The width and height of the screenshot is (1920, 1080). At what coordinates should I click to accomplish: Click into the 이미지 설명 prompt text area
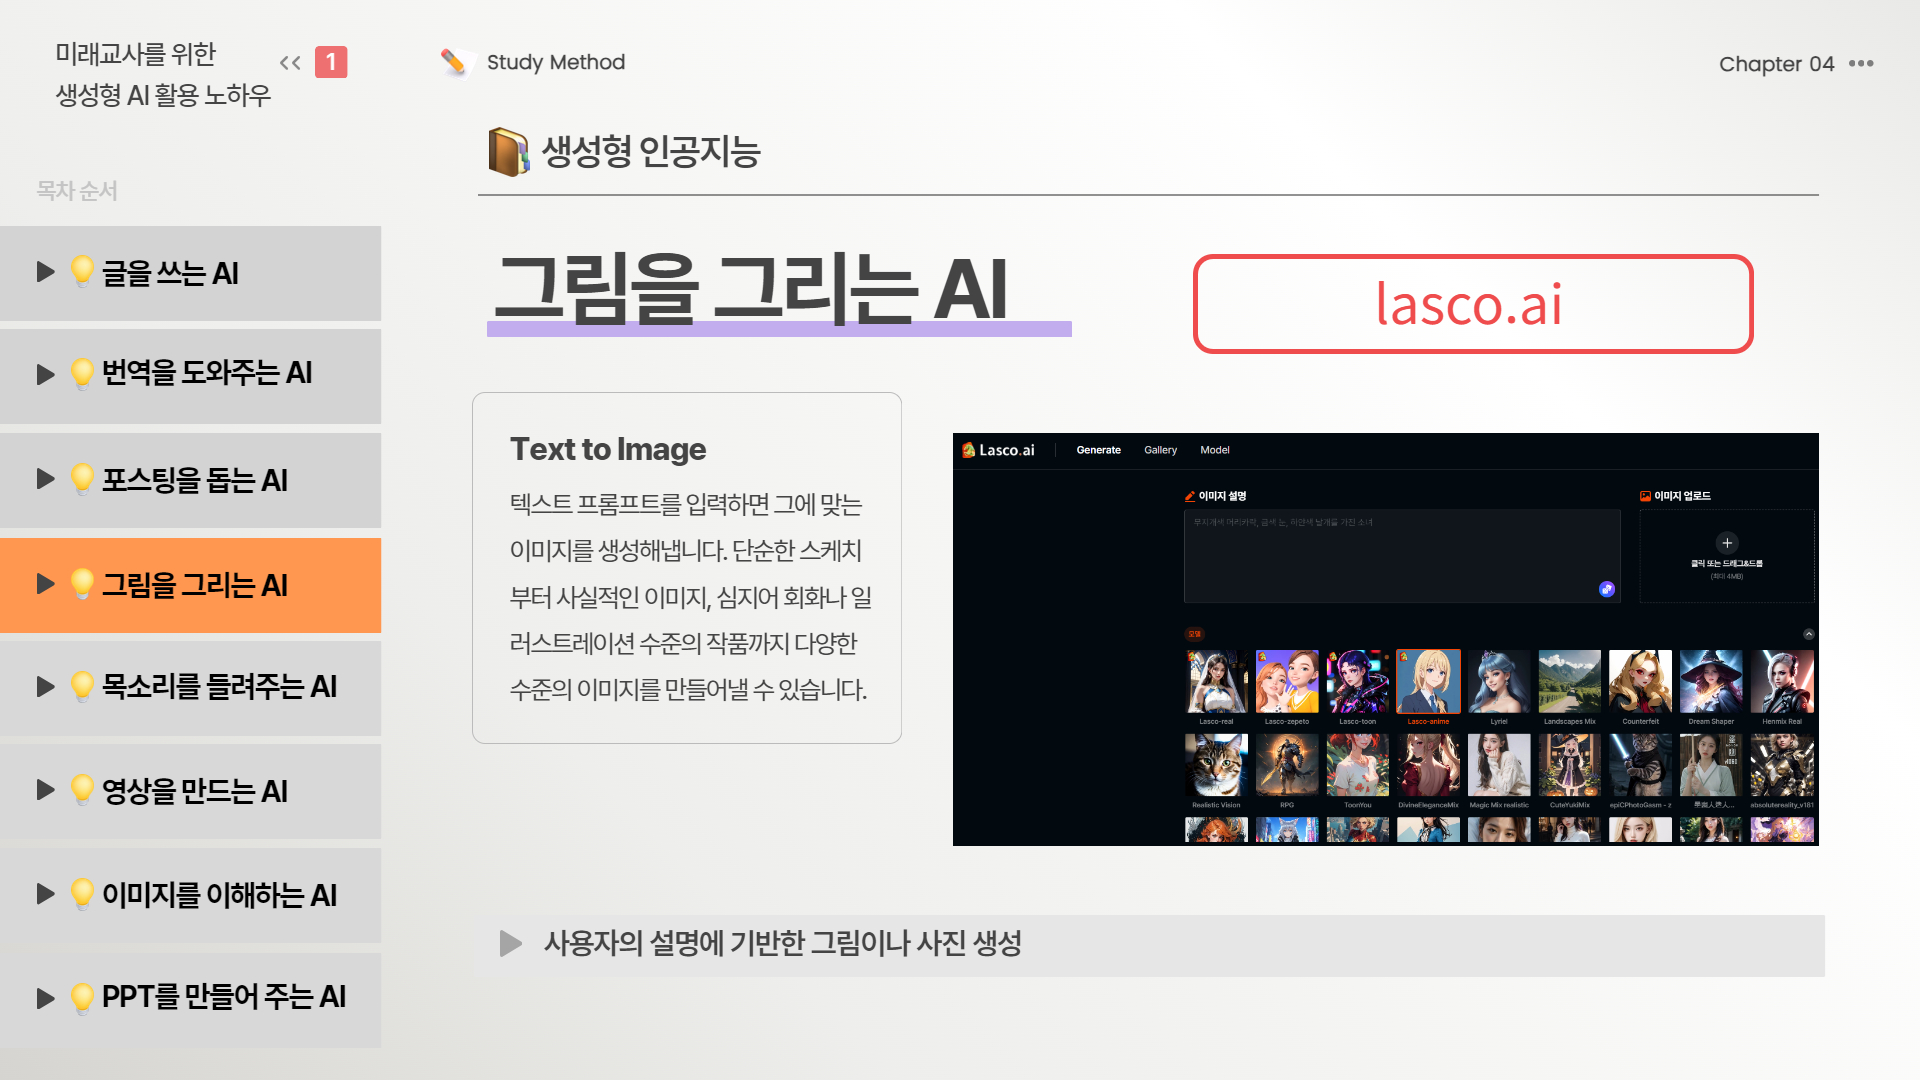click(1402, 556)
